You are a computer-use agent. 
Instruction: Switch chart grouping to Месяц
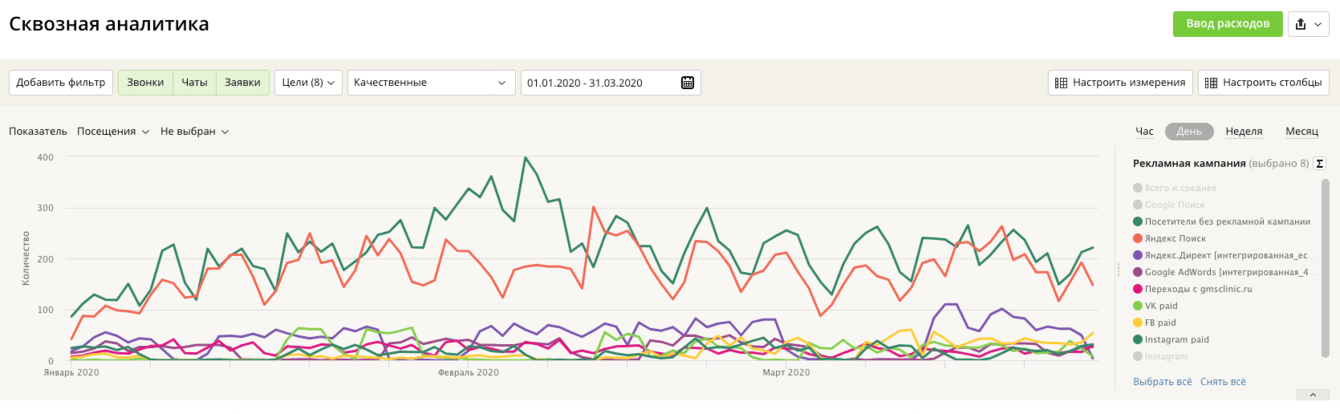[1301, 132]
